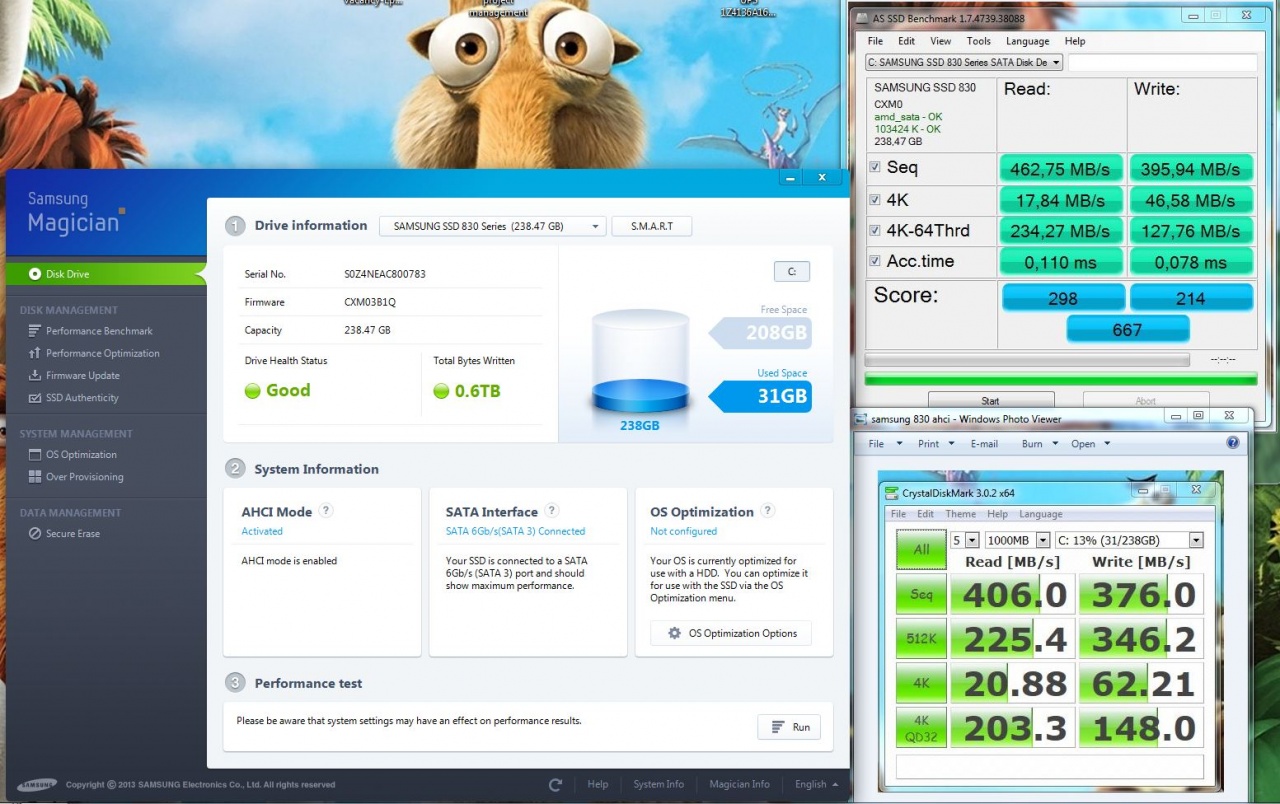Image resolution: width=1280 pixels, height=804 pixels.
Task: Click Magician Info link in Magician footer
Action: (739, 784)
